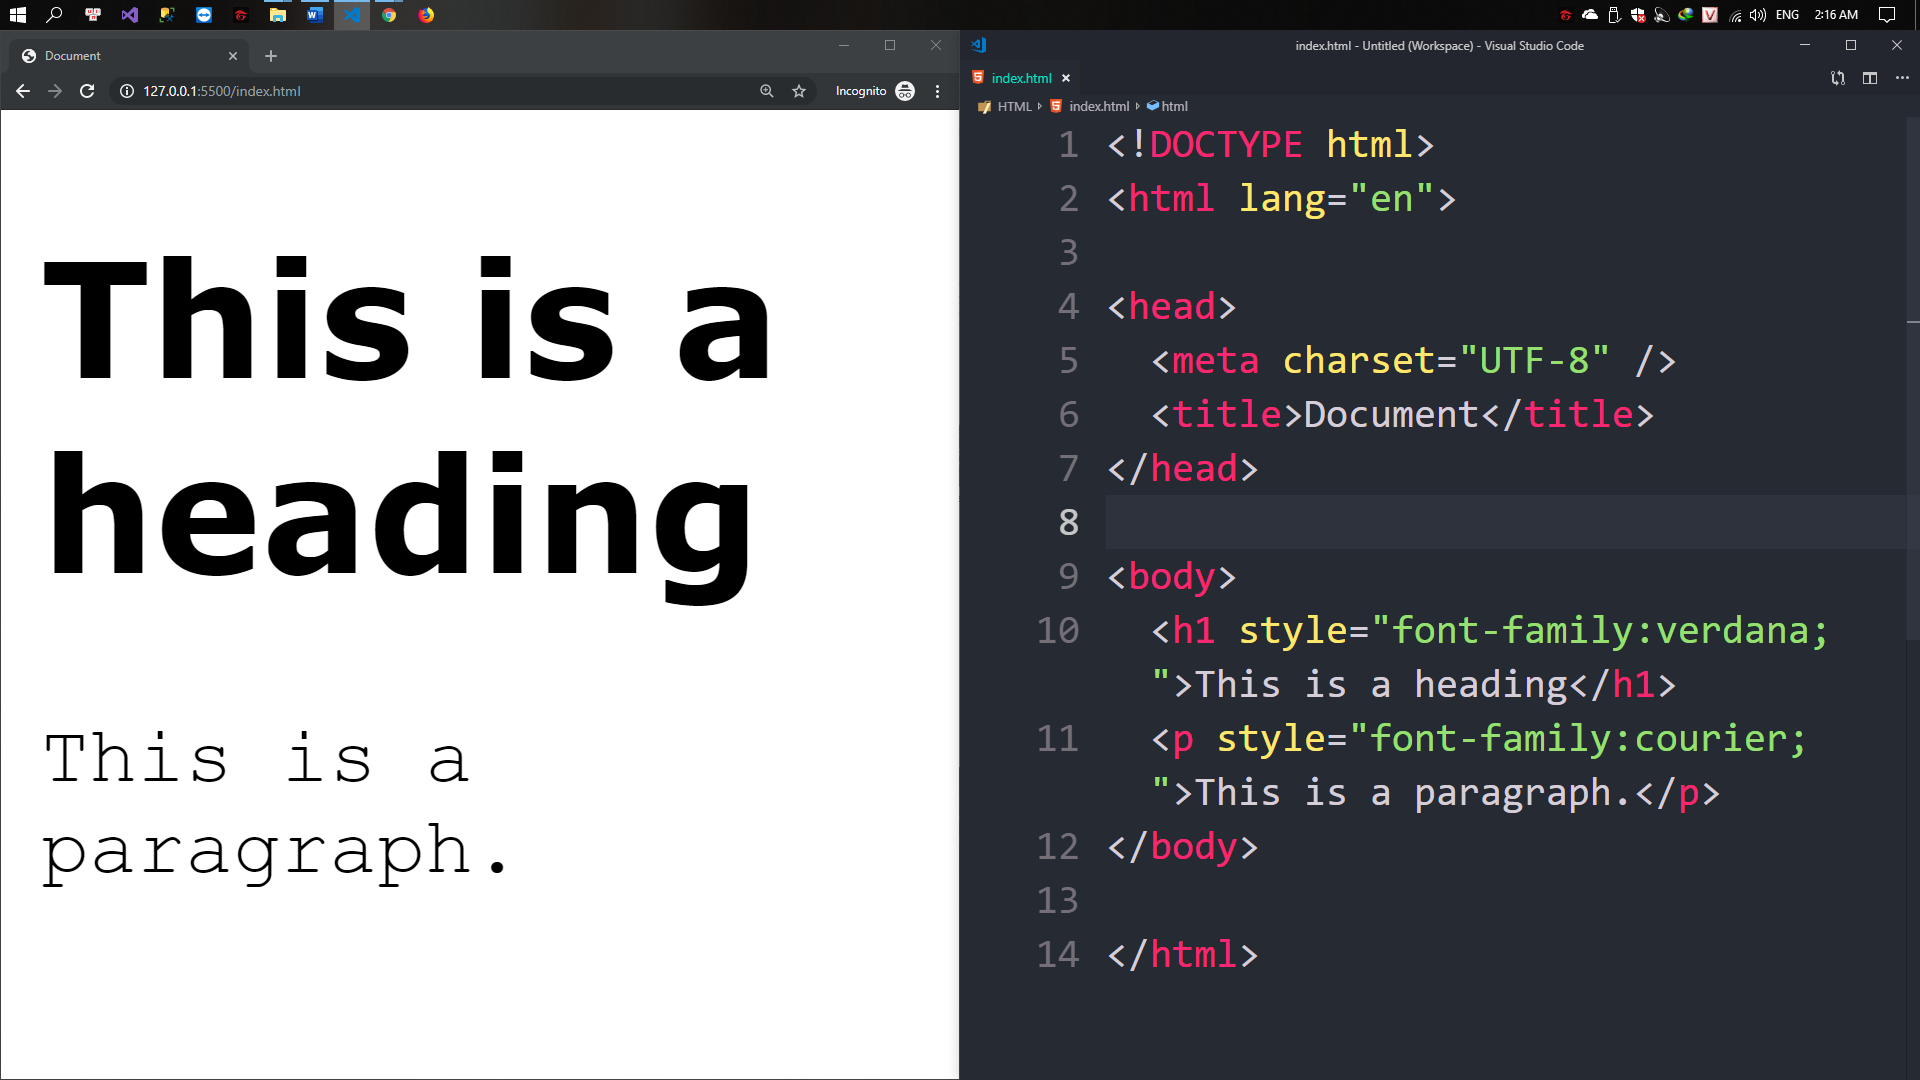Open a new browser tab
Screen dimensions: 1920x1080
(x=270, y=56)
